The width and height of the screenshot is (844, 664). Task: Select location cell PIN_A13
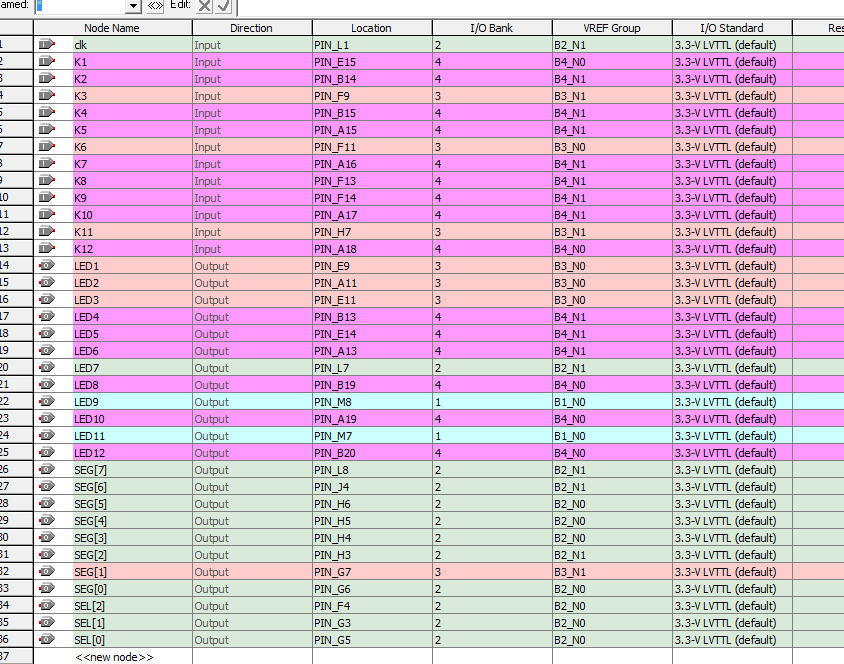tap(372, 351)
